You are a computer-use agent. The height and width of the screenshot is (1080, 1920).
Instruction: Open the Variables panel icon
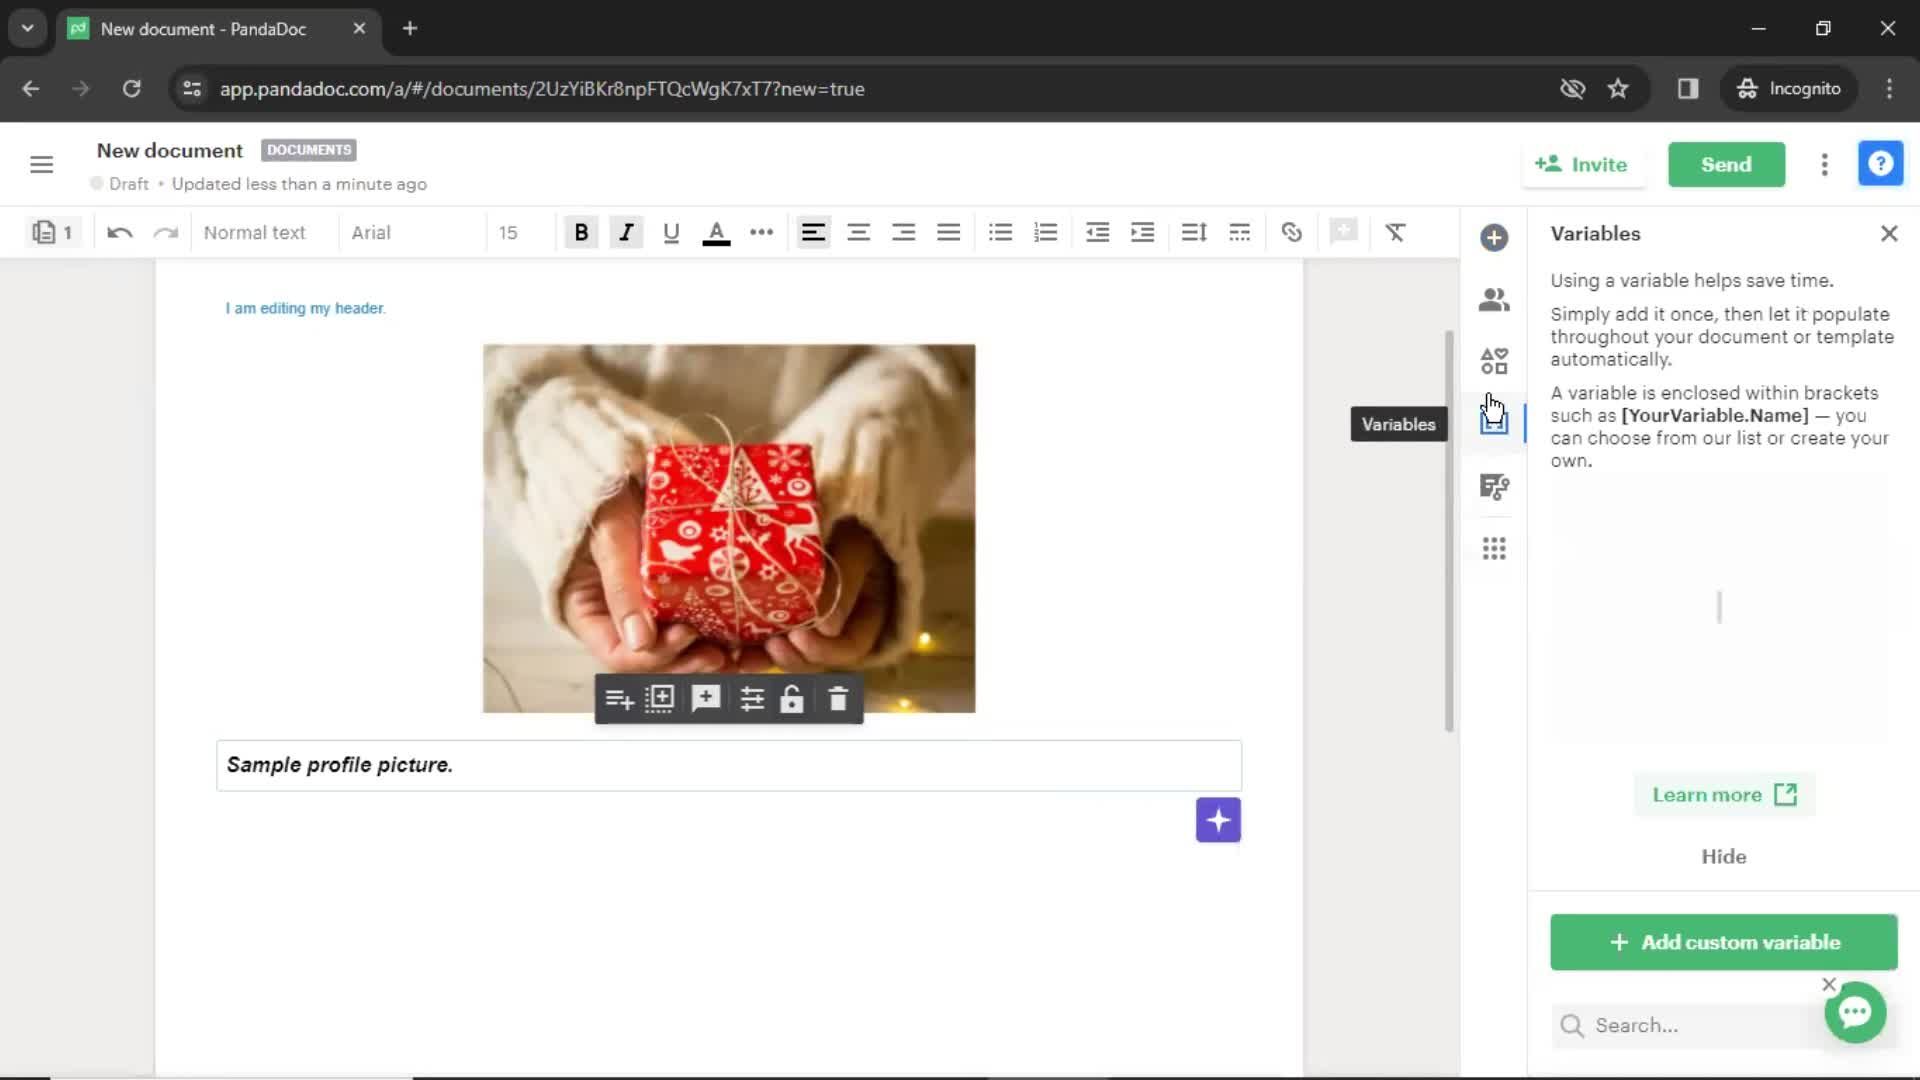1494,423
